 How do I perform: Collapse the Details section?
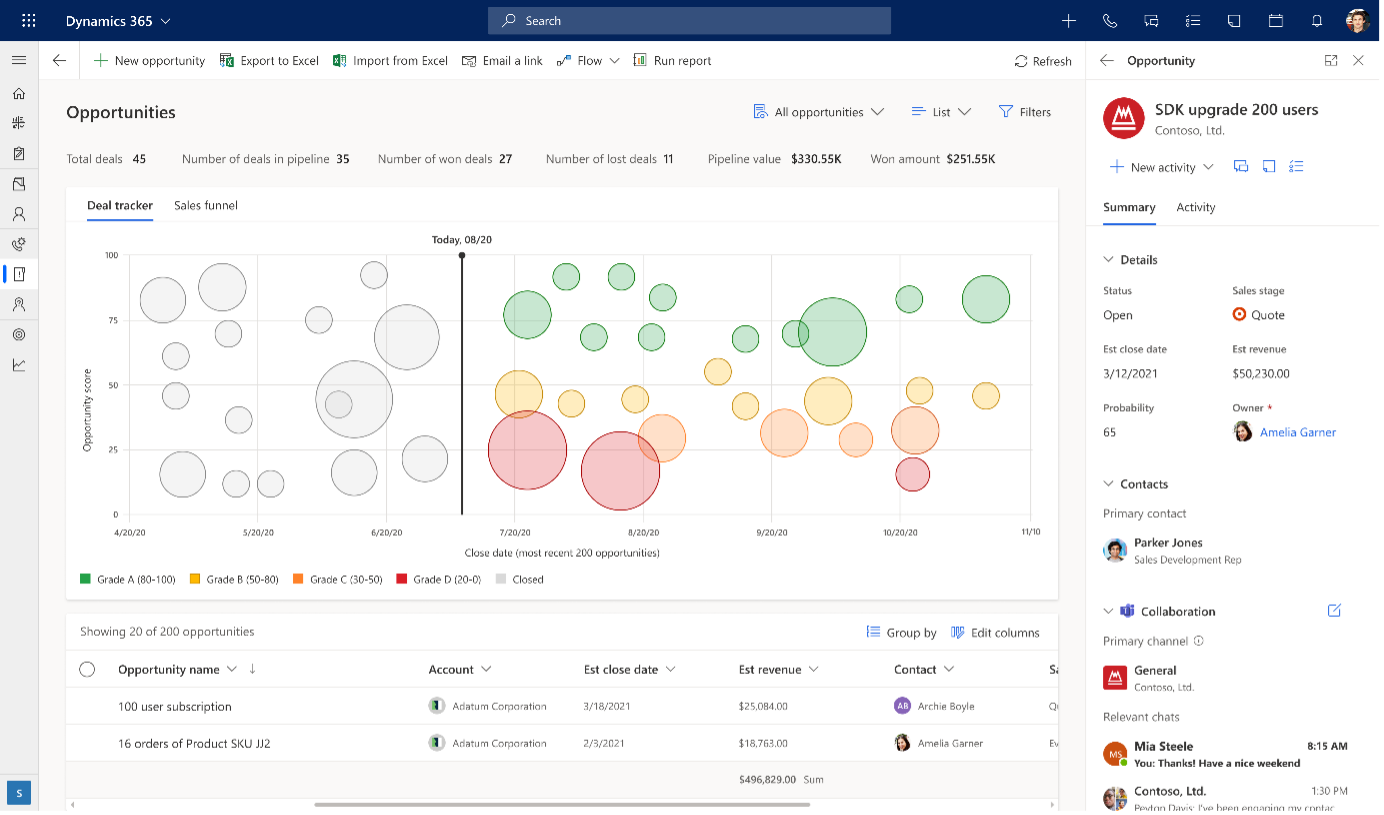tap(1108, 259)
